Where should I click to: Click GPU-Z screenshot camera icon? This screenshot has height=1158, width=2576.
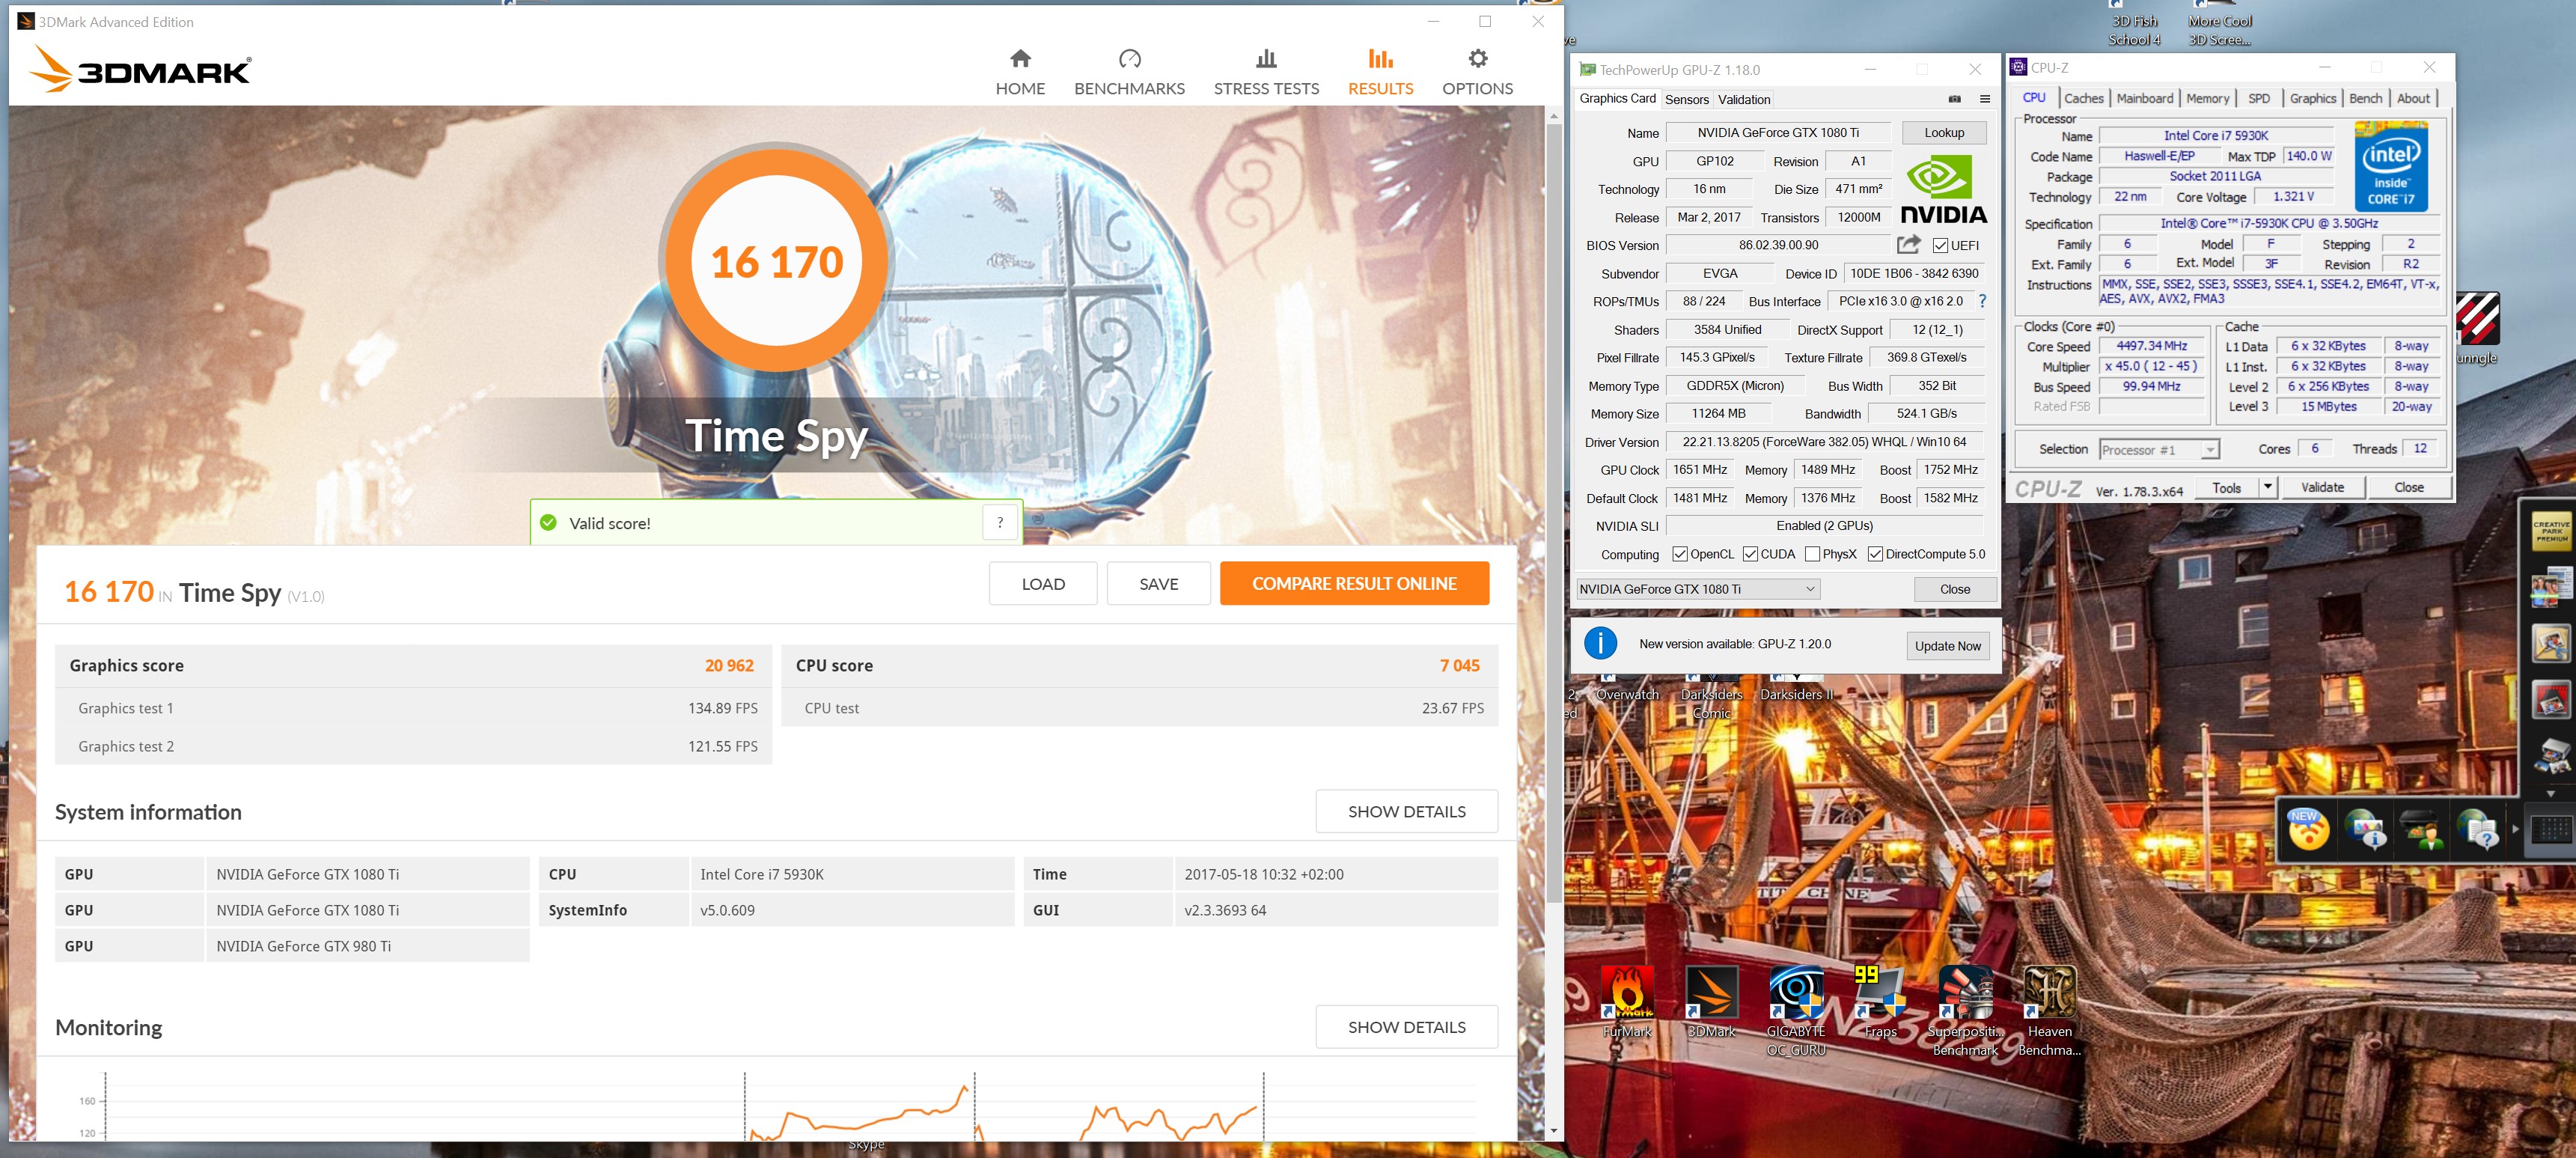(x=1954, y=99)
